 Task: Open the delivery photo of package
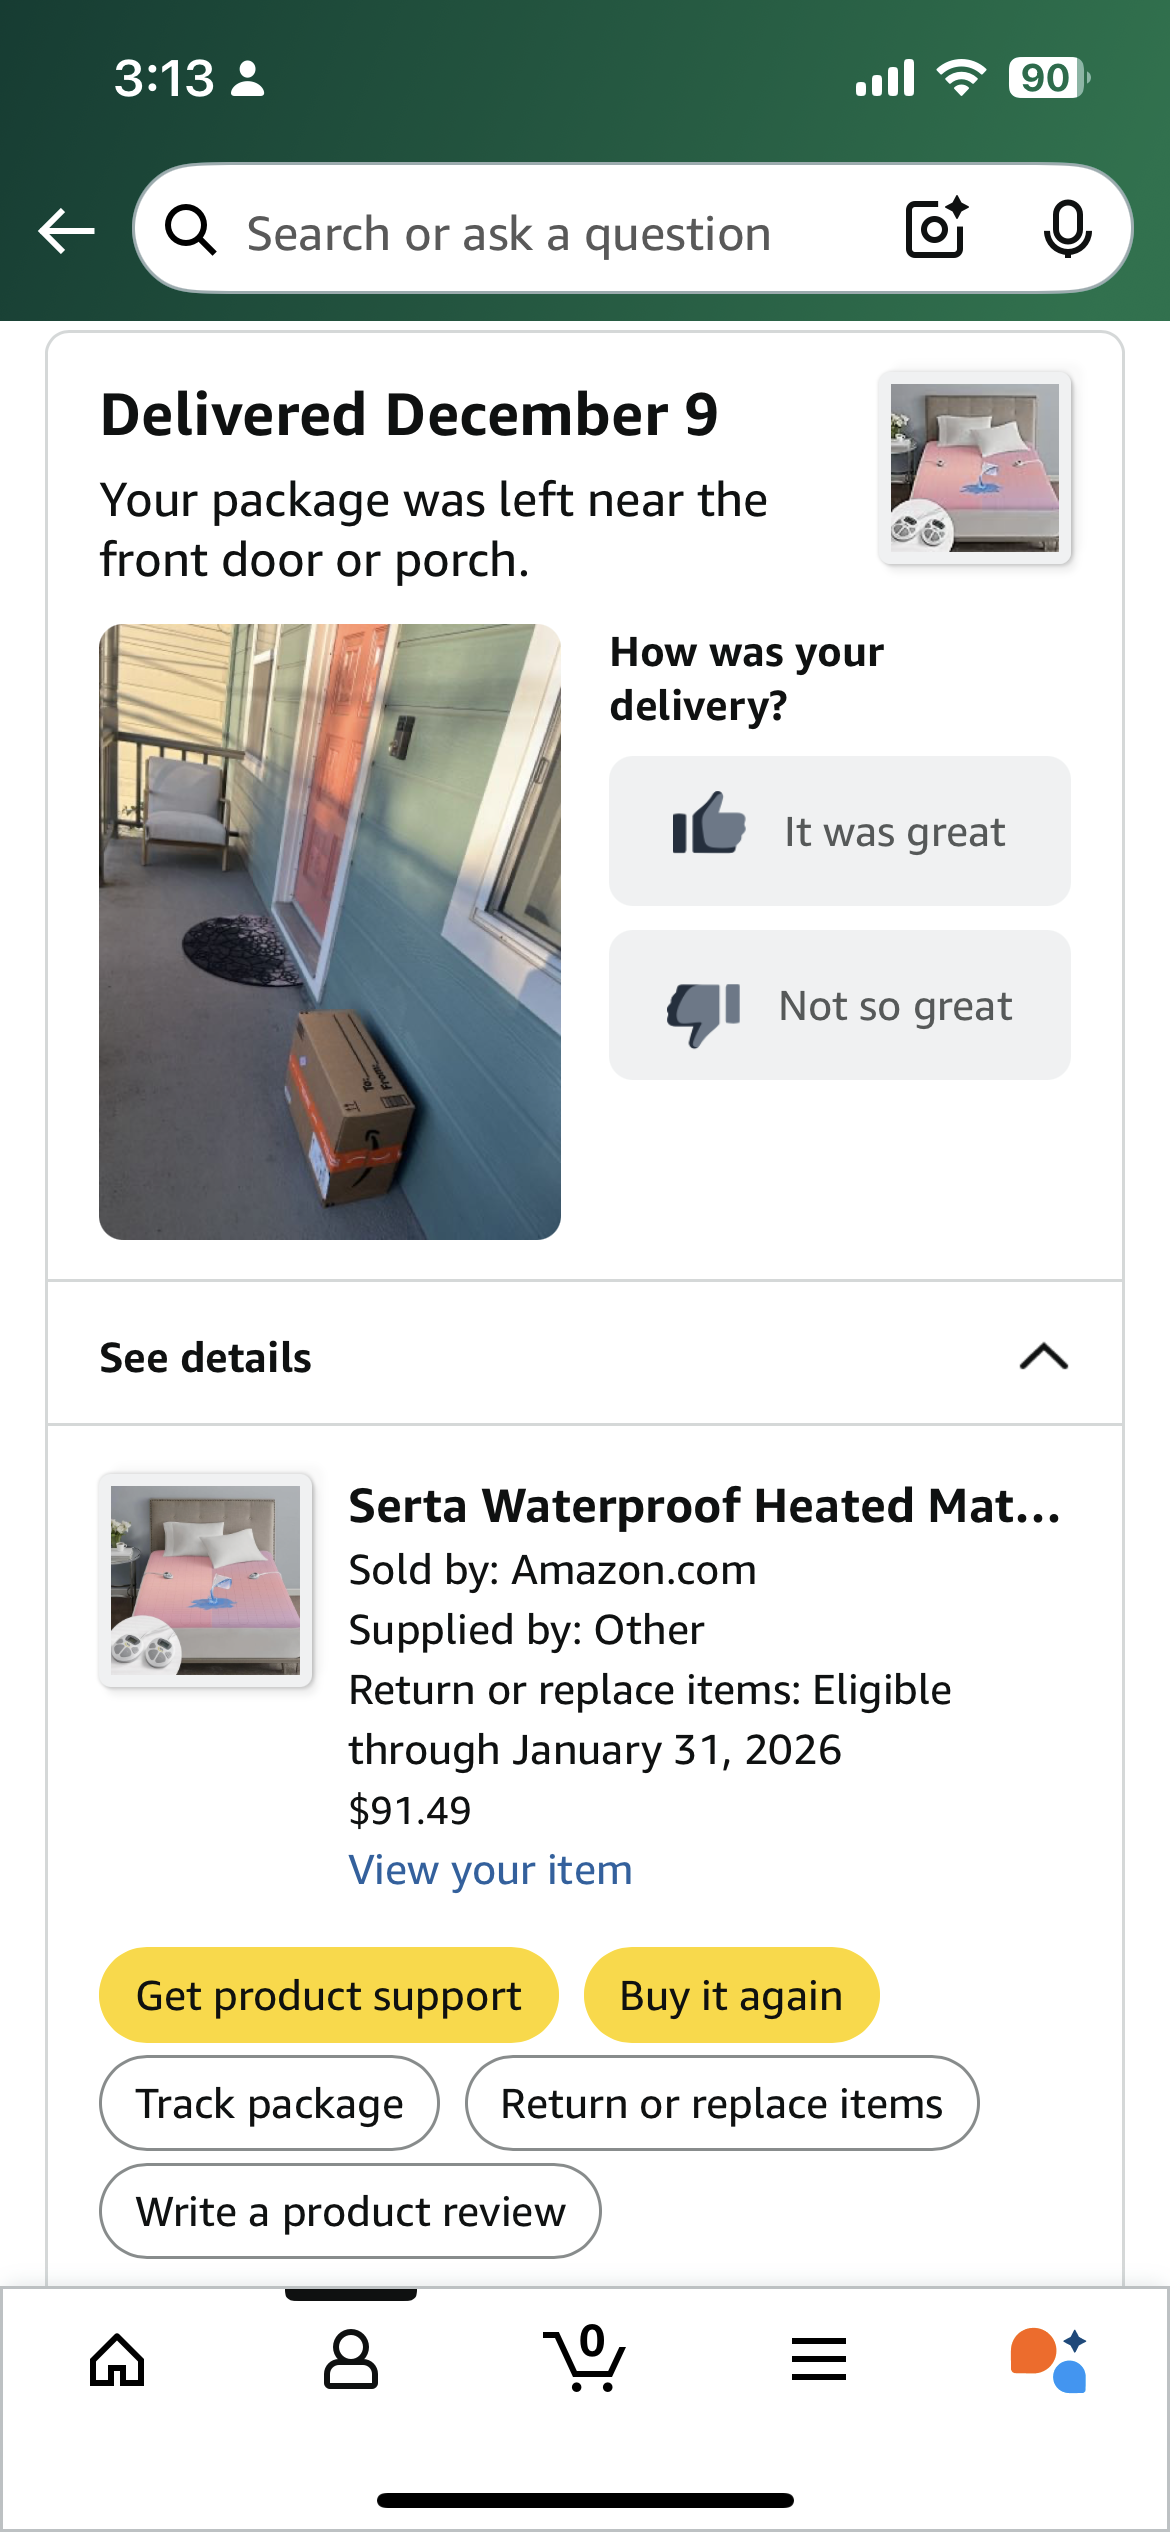pos(330,932)
